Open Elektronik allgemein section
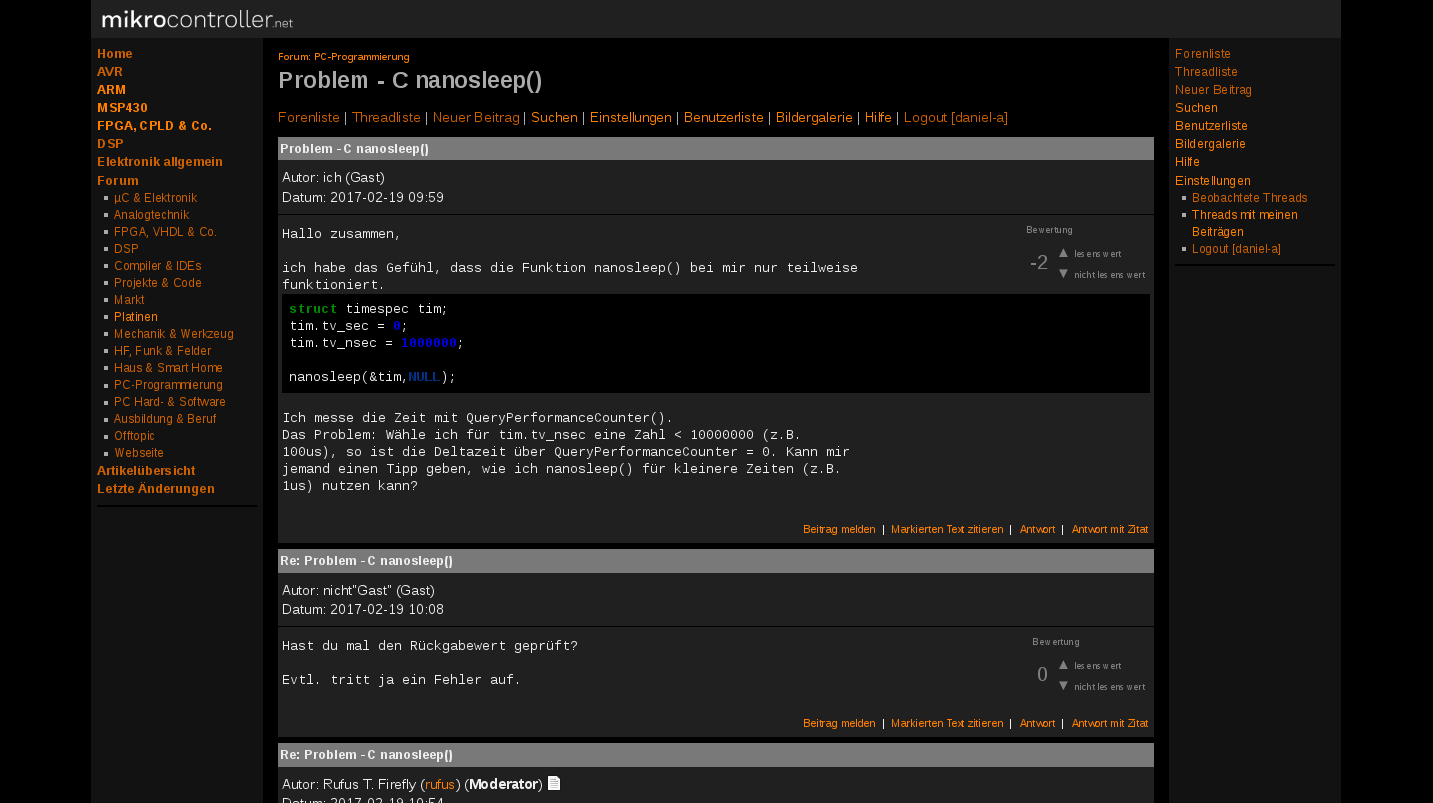 160,162
